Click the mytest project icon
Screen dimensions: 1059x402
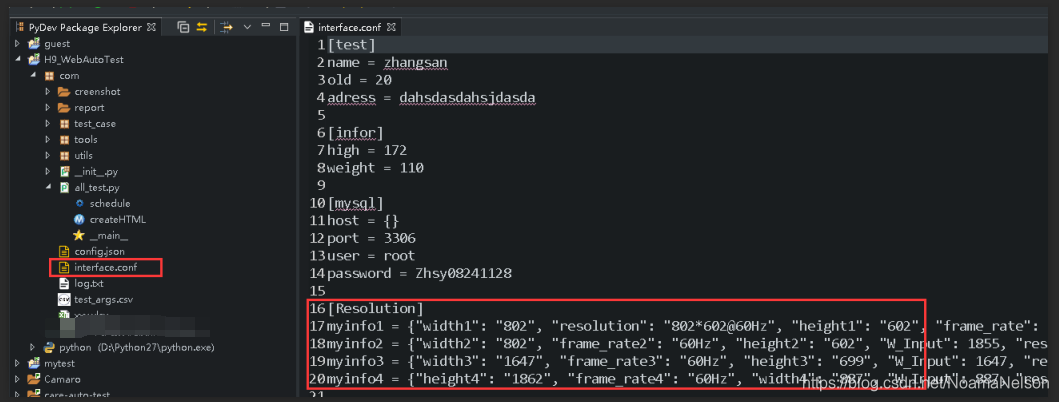pyautogui.click(x=33, y=363)
